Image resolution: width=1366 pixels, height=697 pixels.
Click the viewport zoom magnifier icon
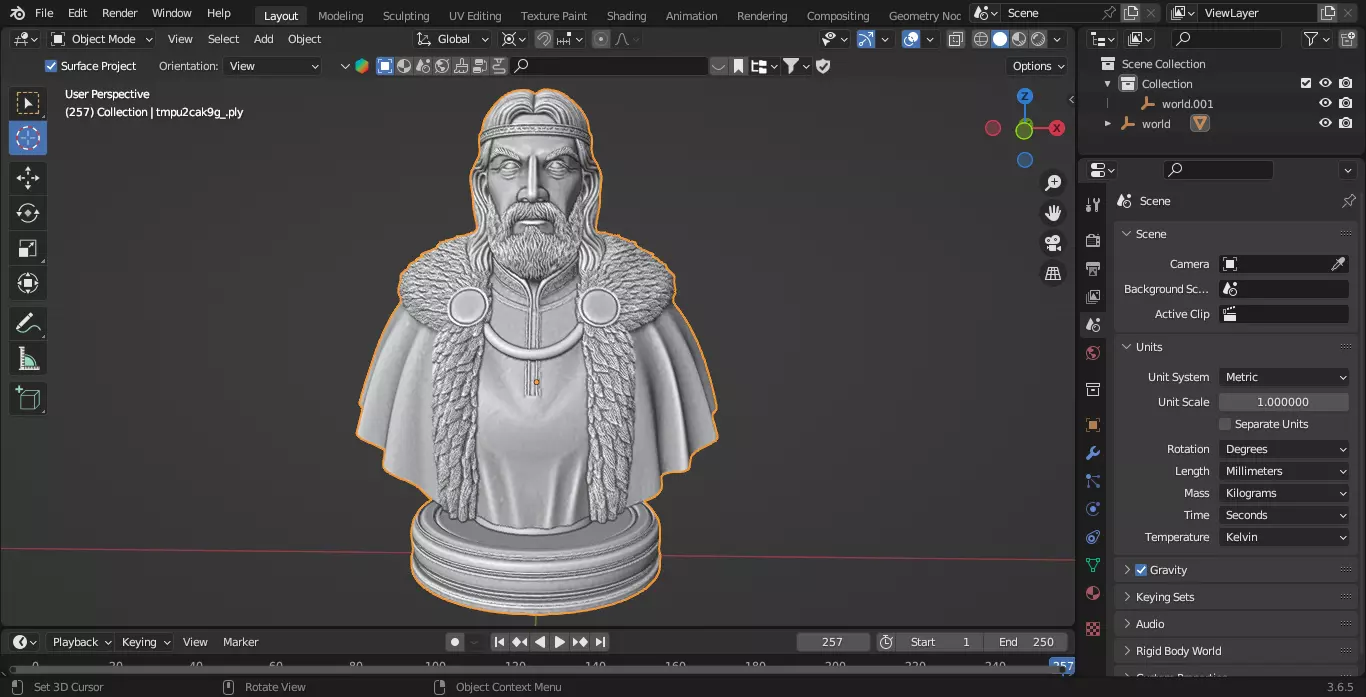point(1053,183)
